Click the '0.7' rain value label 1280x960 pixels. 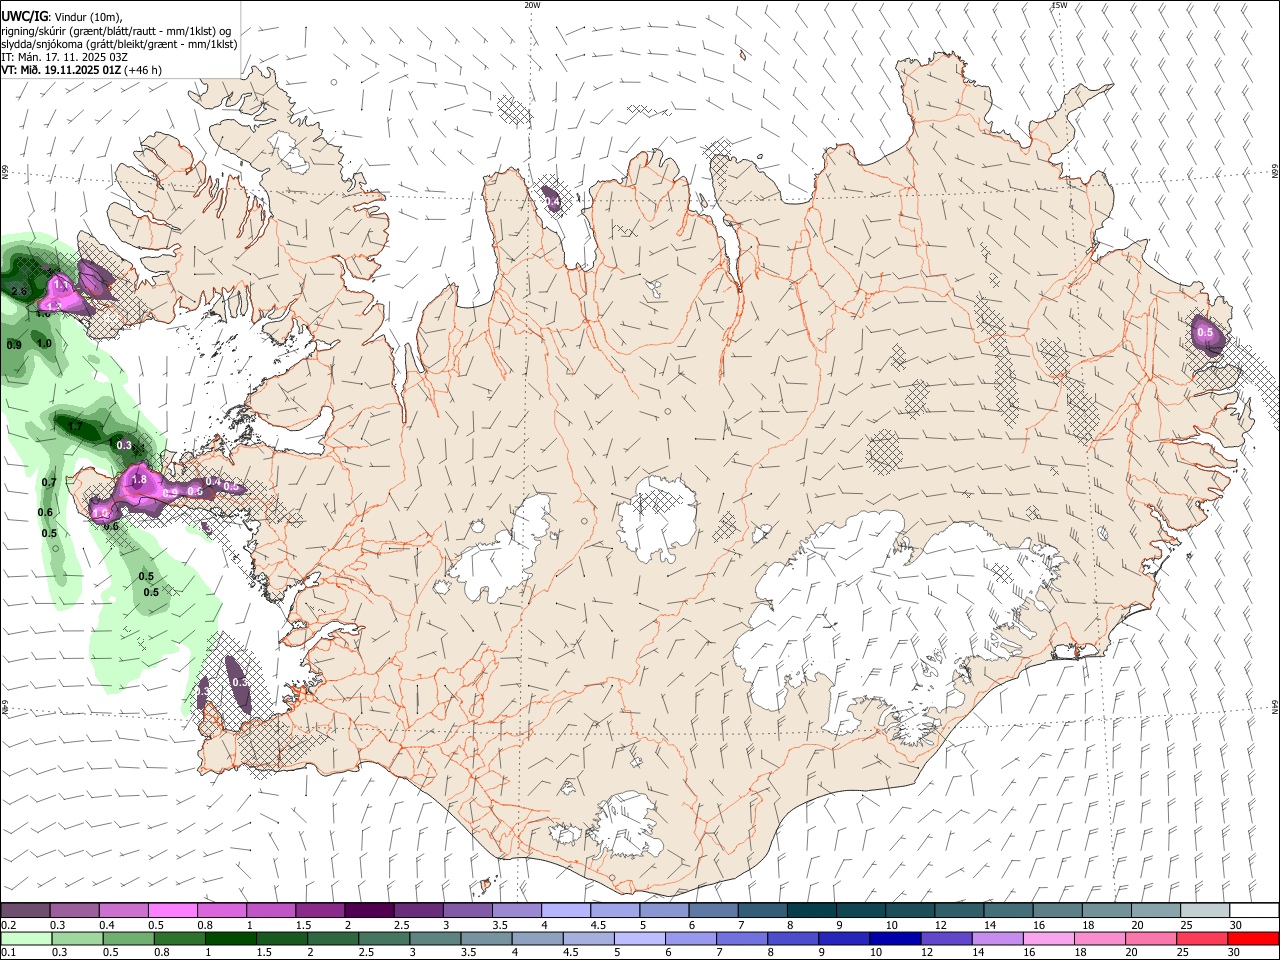click(x=49, y=482)
